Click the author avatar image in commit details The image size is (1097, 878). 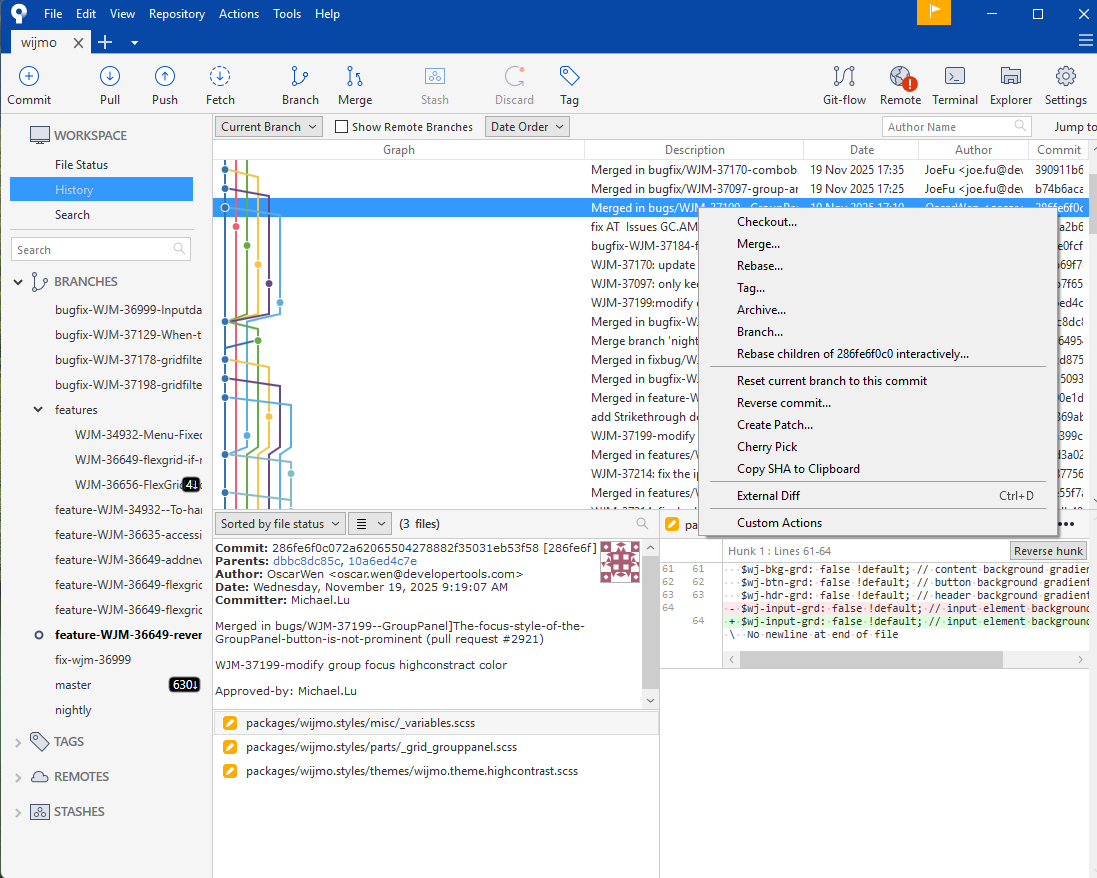tap(619, 562)
